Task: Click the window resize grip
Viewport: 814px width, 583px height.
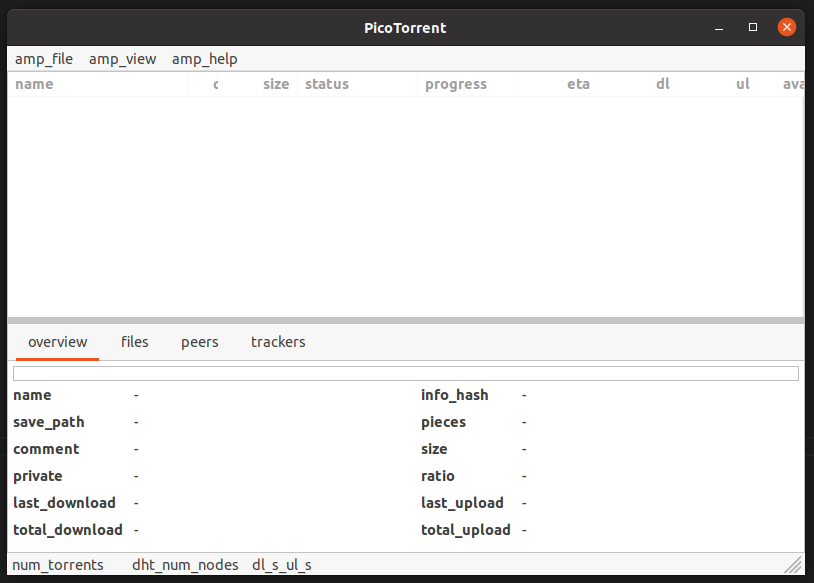Action: point(793,564)
